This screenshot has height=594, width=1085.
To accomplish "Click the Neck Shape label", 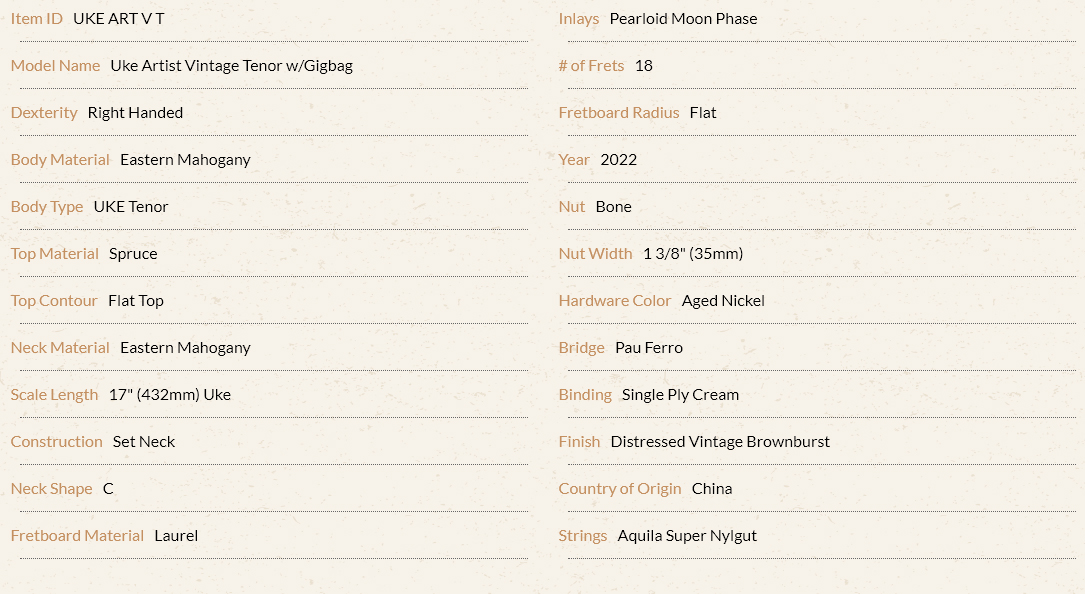I will pyautogui.click(x=51, y=489).
